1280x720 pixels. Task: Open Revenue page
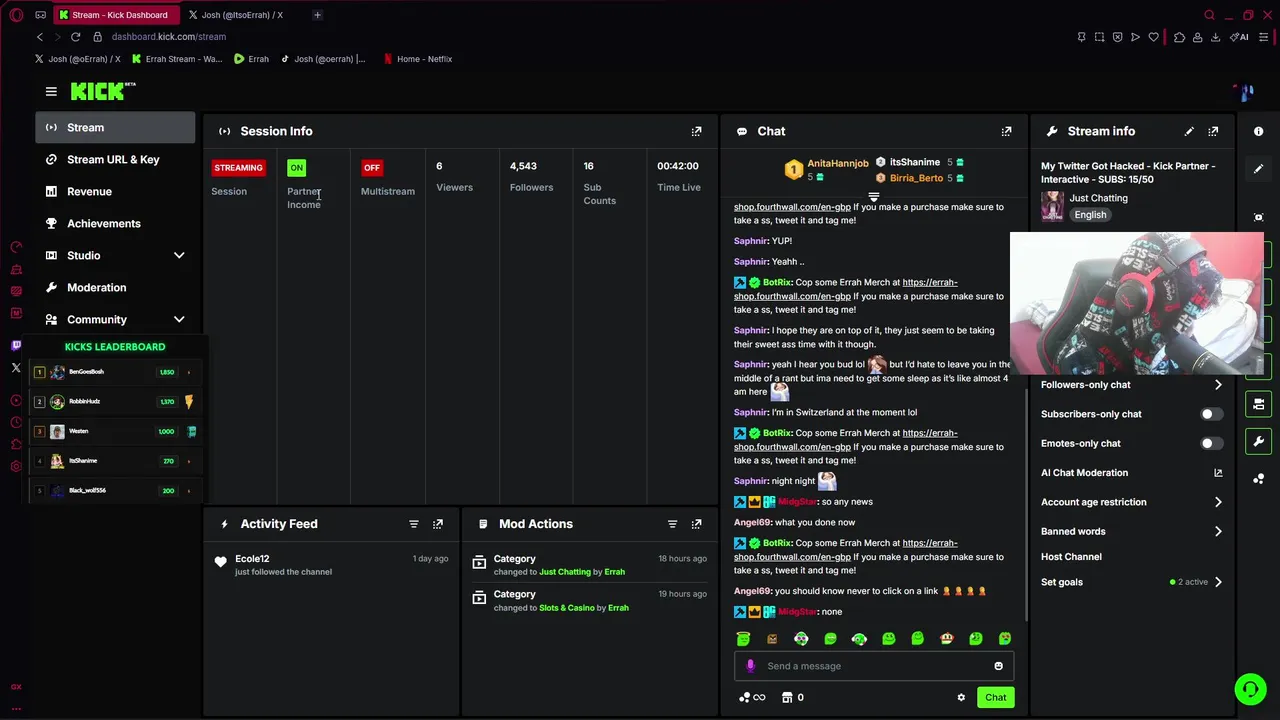point(116,192)
